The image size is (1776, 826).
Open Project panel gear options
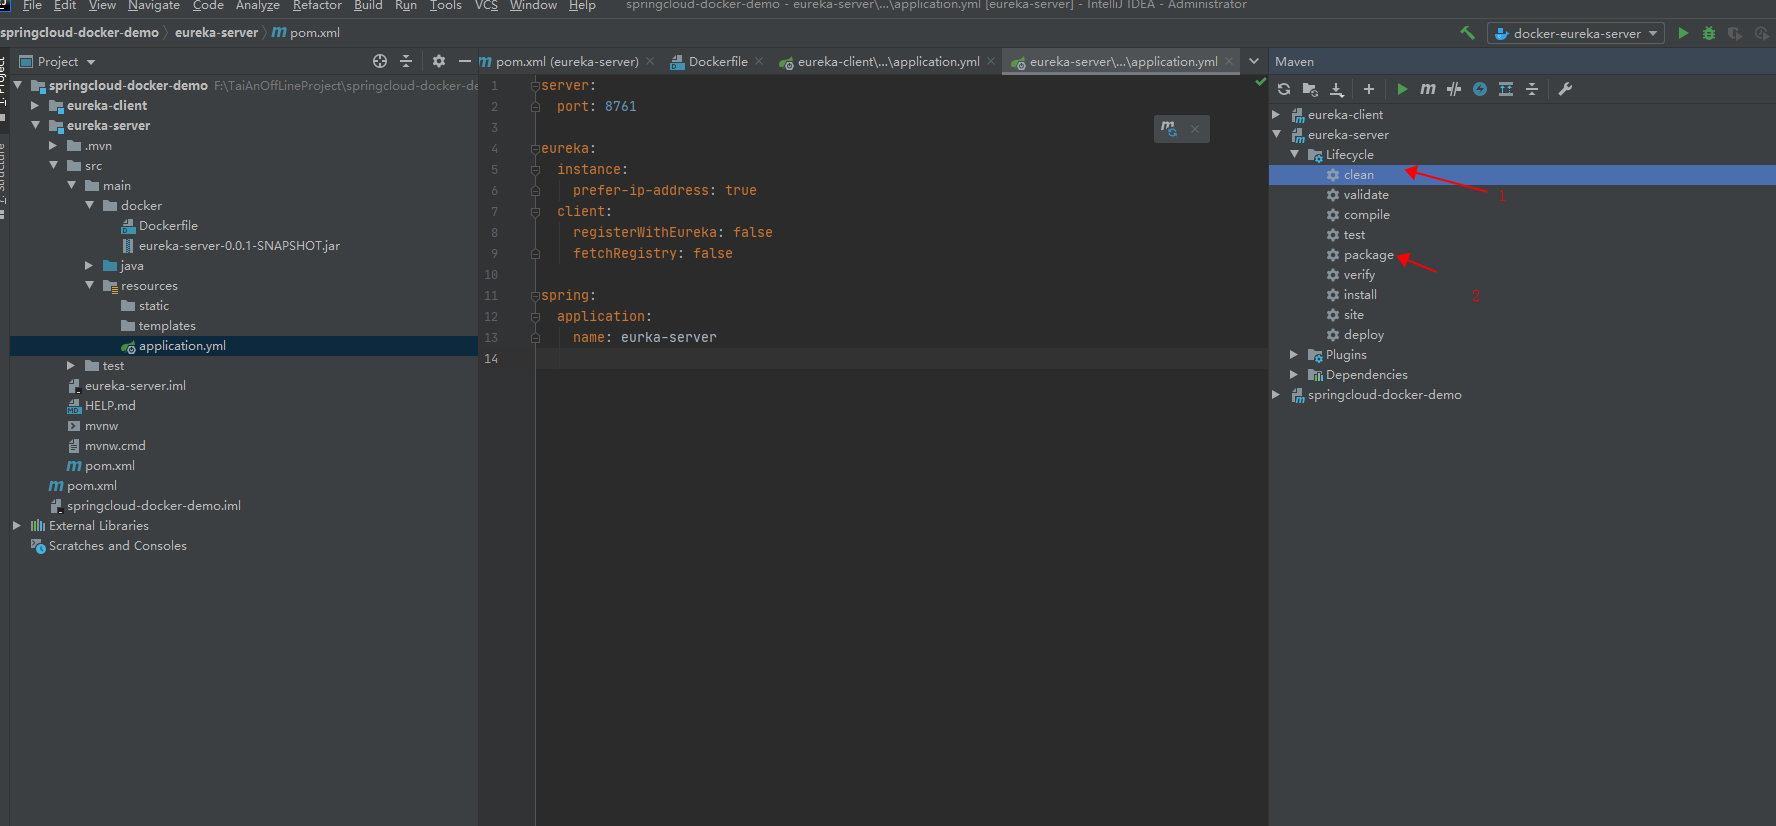click(x=438, y=61)
